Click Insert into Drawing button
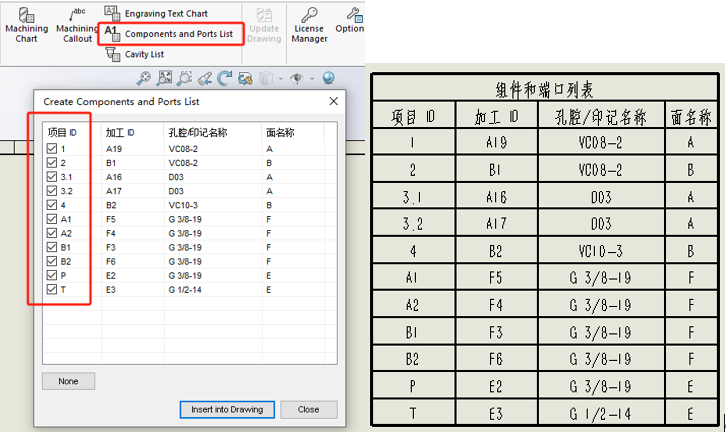This screenshot has height=432, width=726. pyautogui.click(x=227, y=409)
